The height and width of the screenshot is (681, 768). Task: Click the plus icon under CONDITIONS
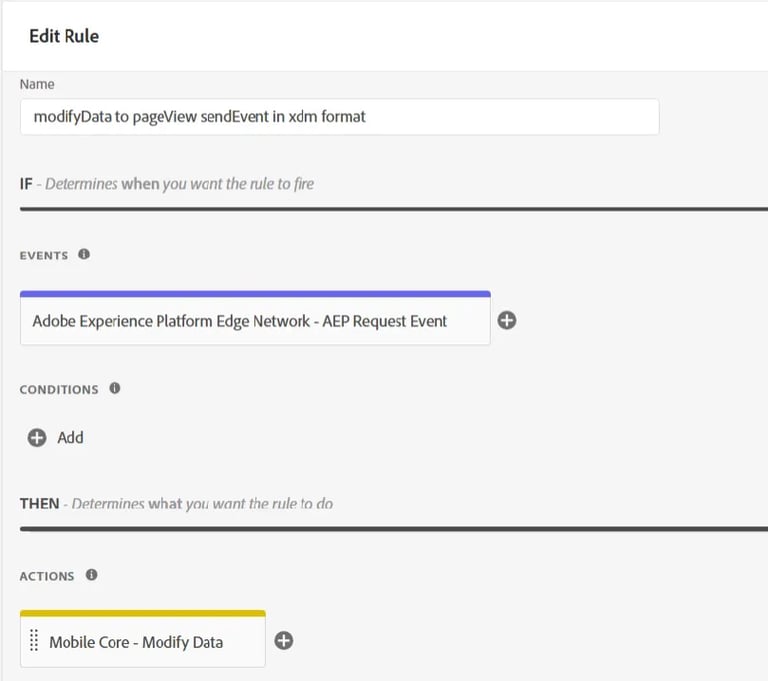coord(37,437)
